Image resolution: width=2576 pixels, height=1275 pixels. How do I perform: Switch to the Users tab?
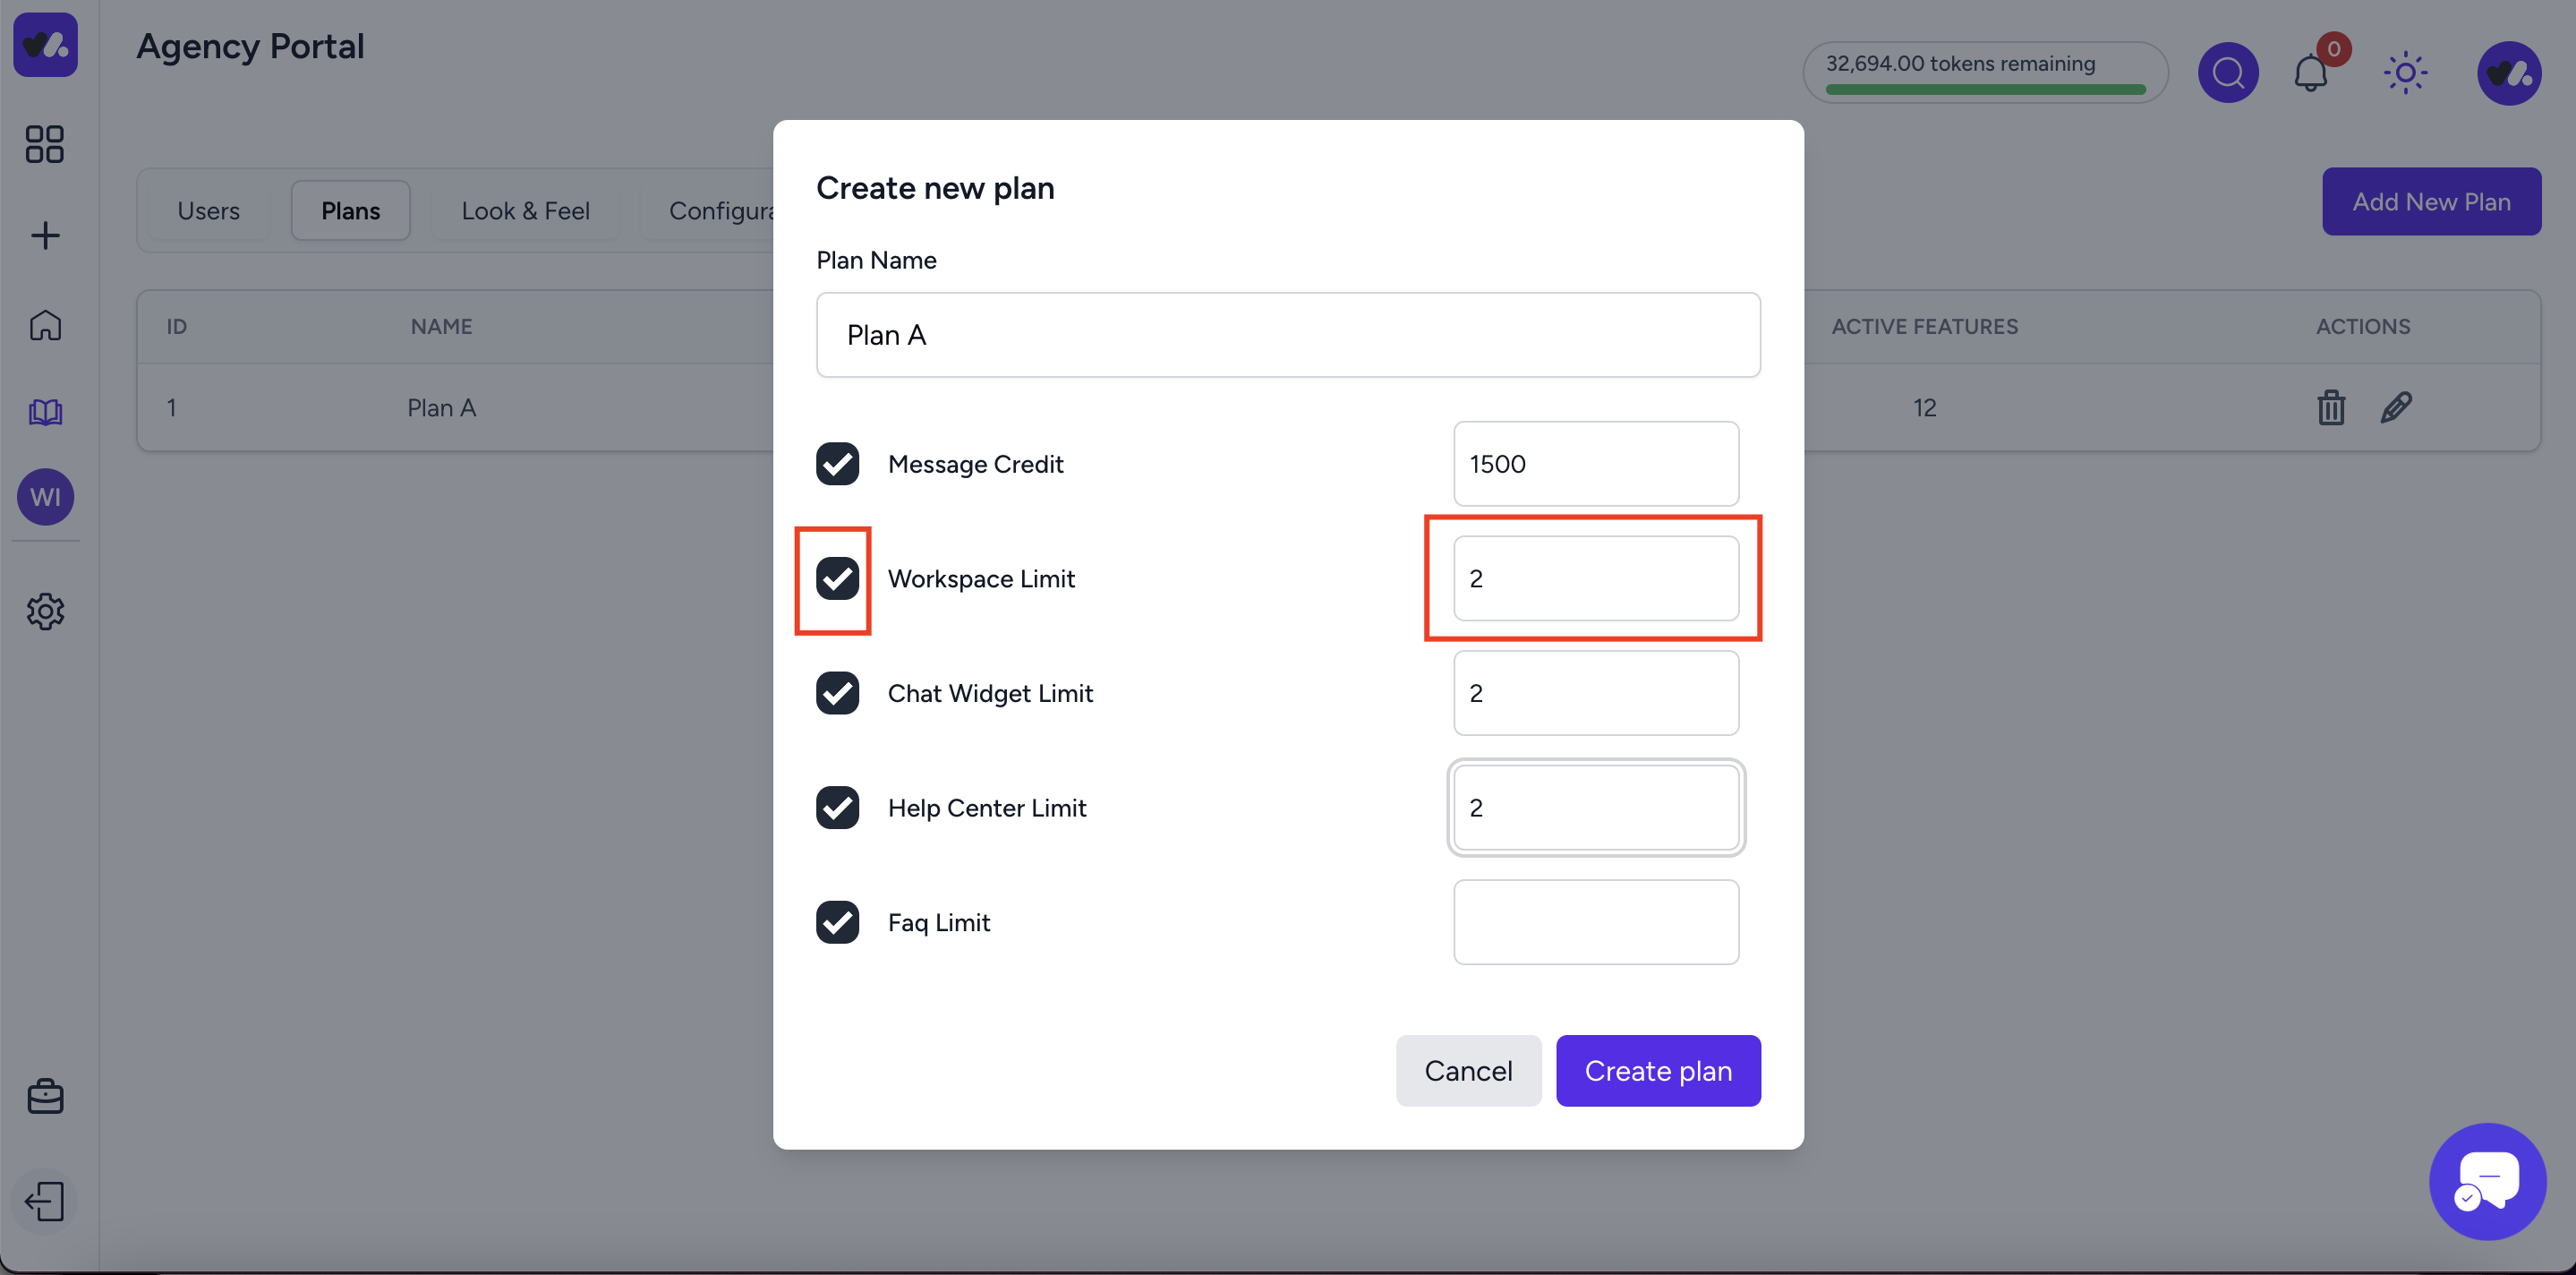tap(208, 211)
